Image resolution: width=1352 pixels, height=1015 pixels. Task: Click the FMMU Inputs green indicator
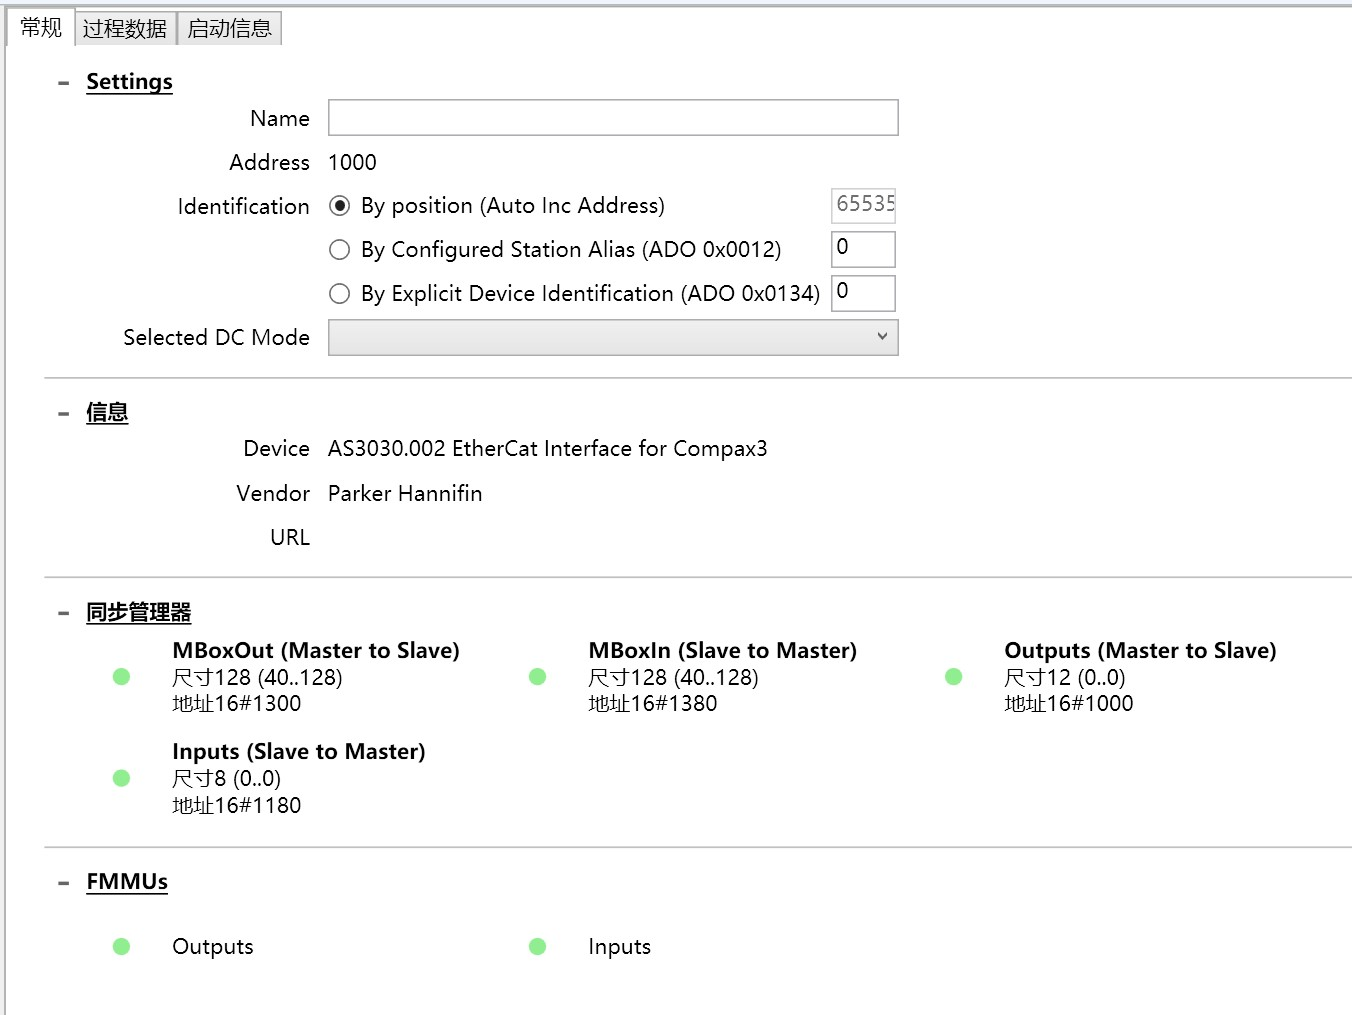pos(538,947)
